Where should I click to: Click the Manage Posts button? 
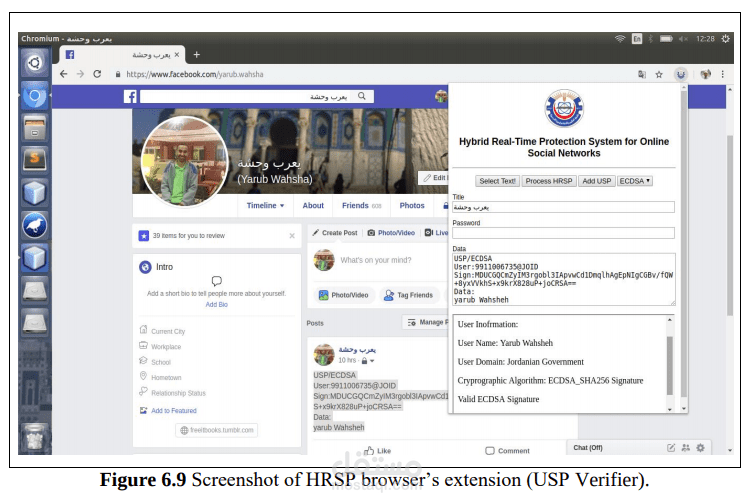point(427,322)
